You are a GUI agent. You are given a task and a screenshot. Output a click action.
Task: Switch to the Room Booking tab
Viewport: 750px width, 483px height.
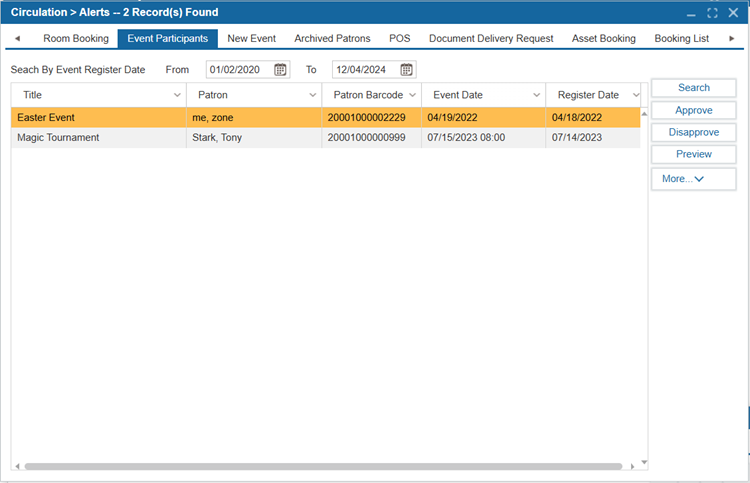tap(76, 39)
